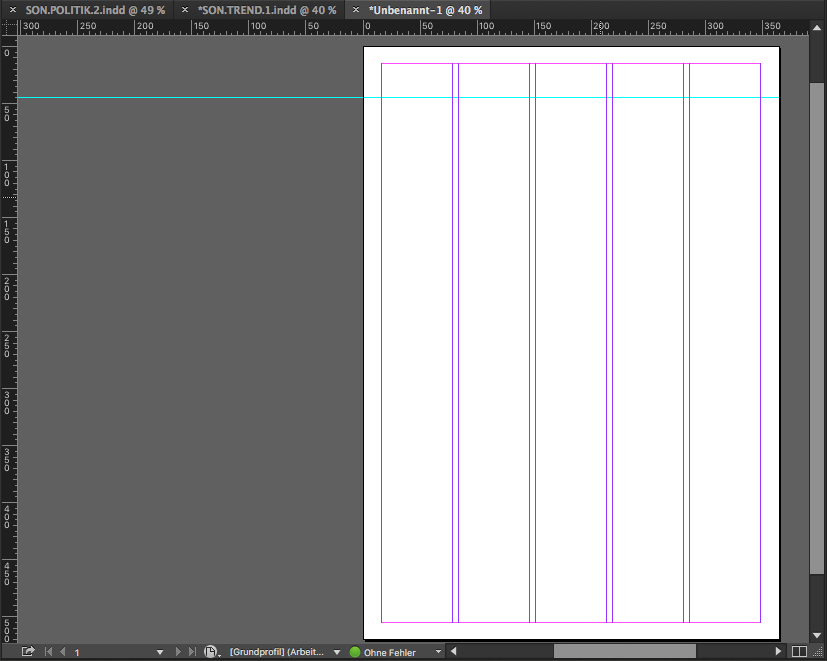Open the page number dropdown
The width and height of the screenshot is (827, 661).
[160, 653]
